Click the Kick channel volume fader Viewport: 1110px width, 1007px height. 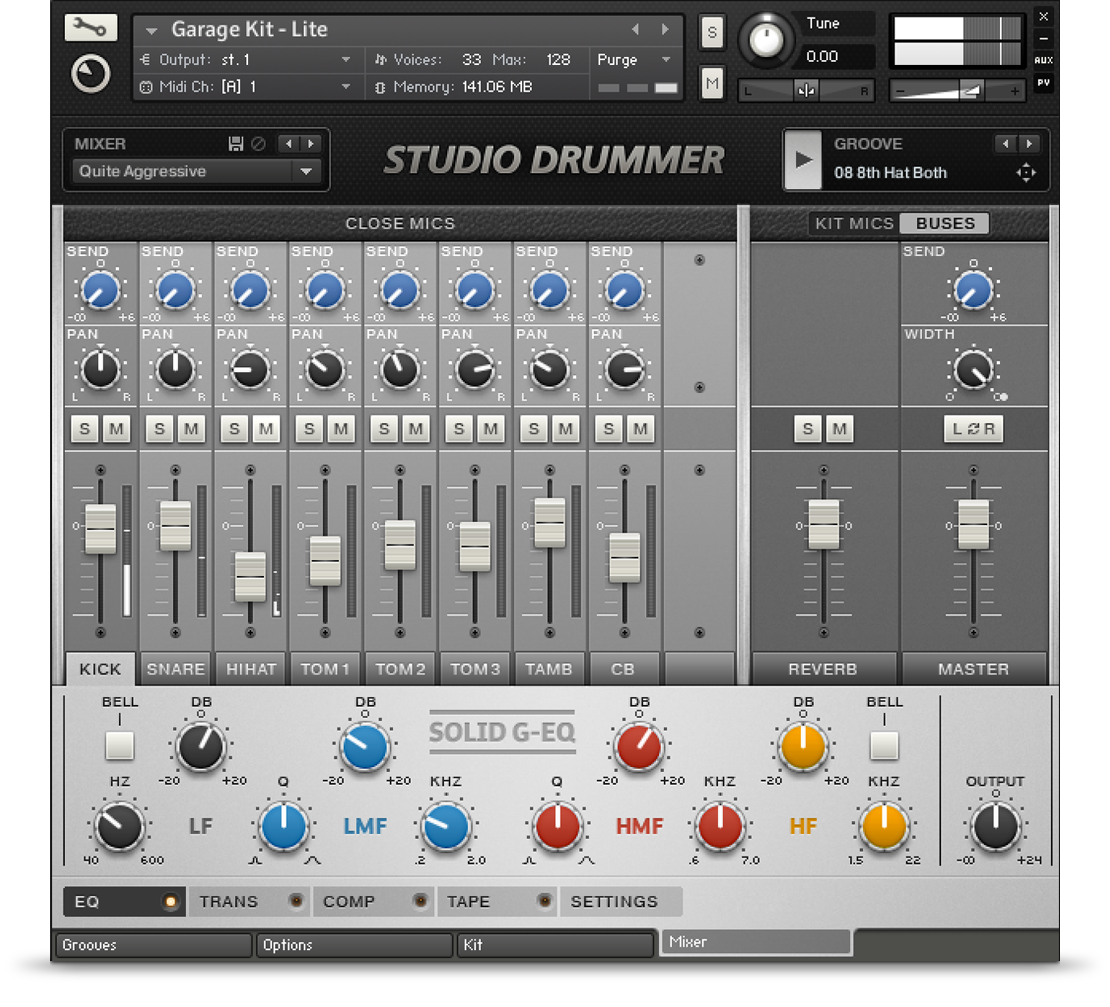(x=101, y=529)
